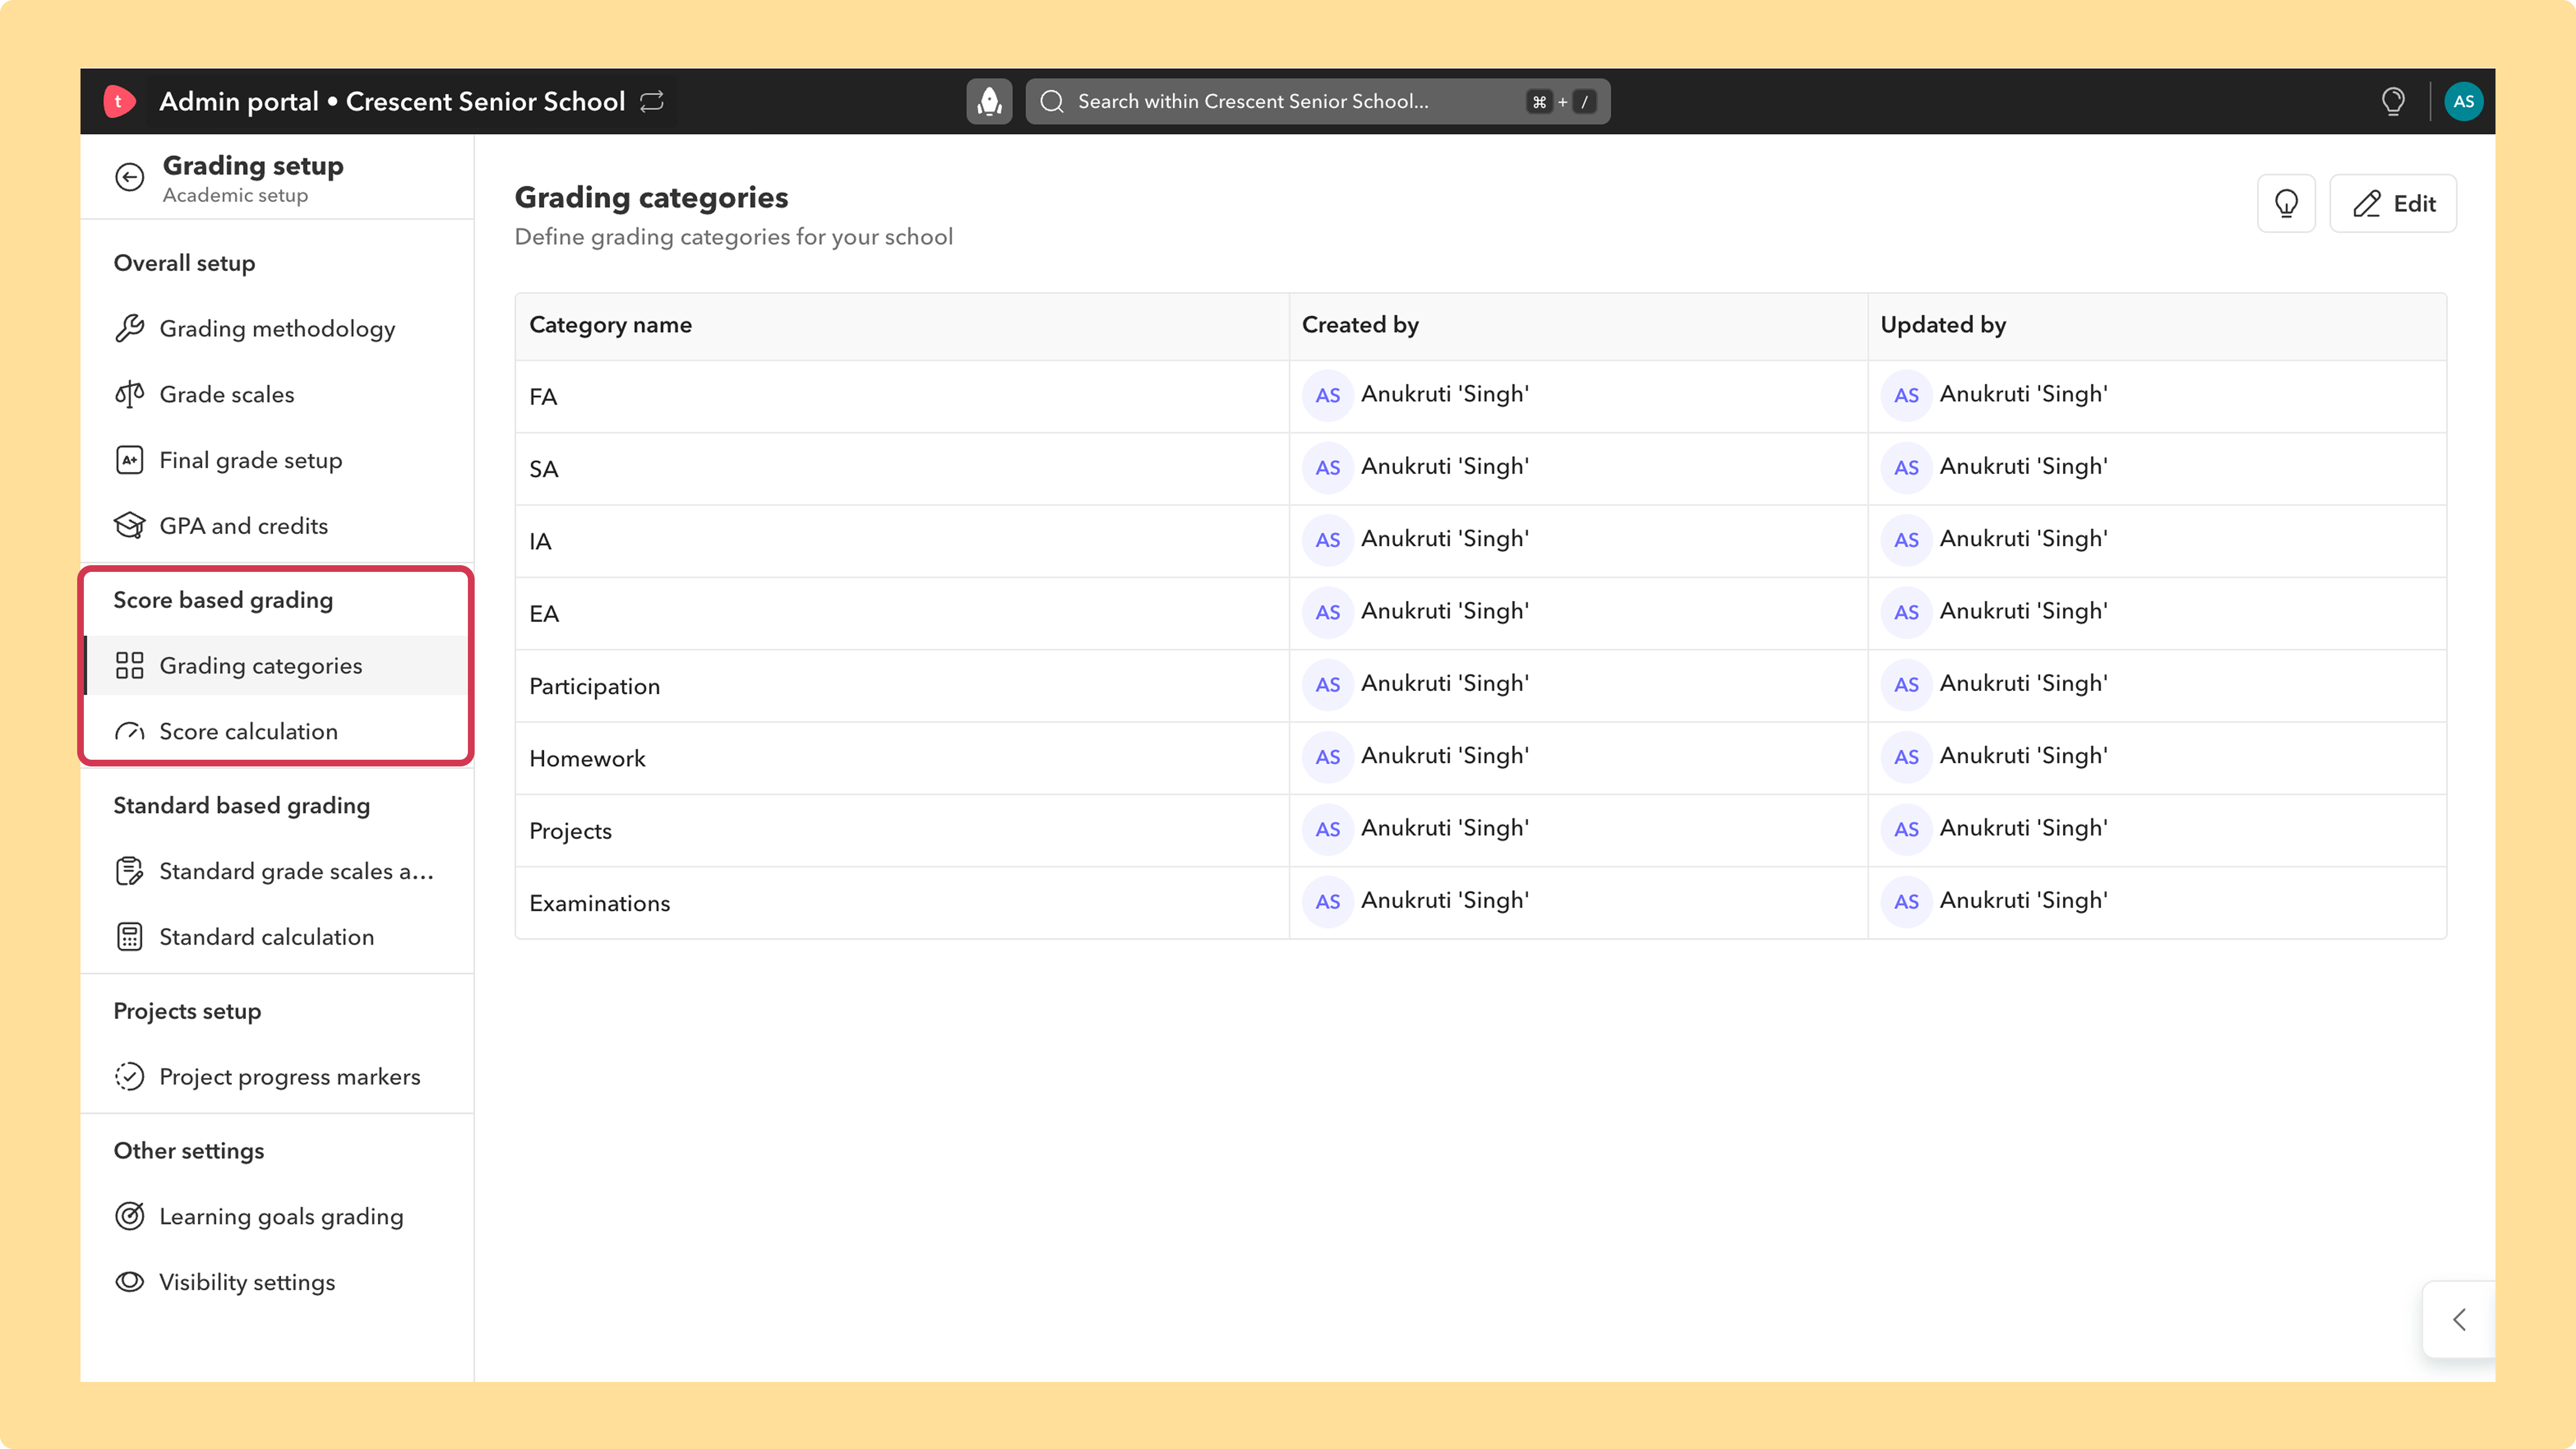The height and width of the screenshot is (1449, 2576).
Task: Click Anukruti 'Singh' in EA Created by
Action: (1445, 611)
